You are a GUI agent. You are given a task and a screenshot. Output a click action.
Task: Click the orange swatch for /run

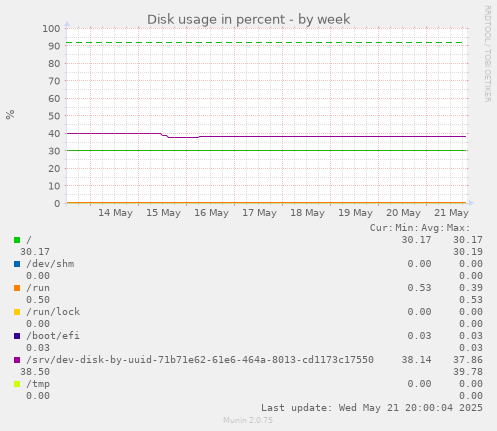point(17,288)
